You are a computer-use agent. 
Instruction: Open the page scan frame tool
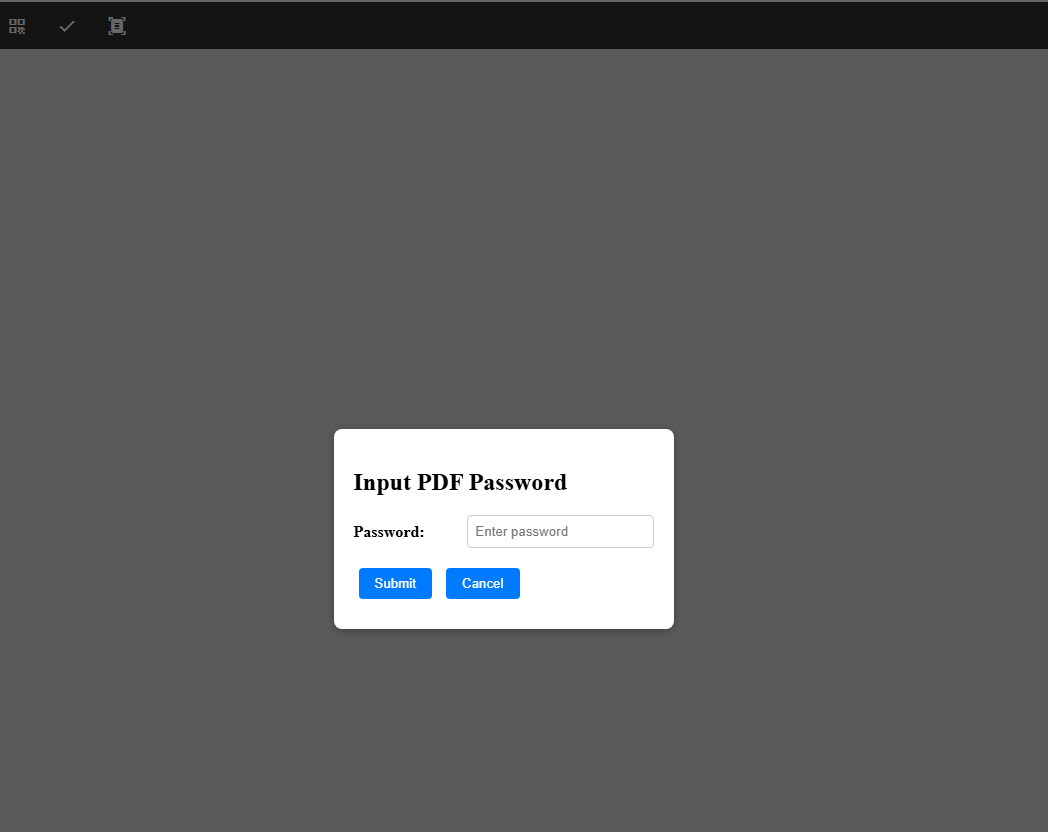pos(117,26)
